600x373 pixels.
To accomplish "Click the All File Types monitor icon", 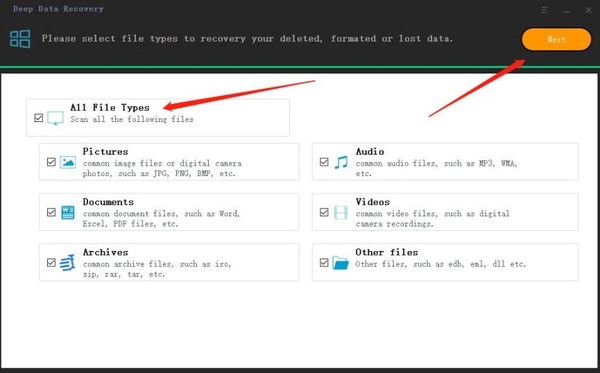I will [55, 118].
